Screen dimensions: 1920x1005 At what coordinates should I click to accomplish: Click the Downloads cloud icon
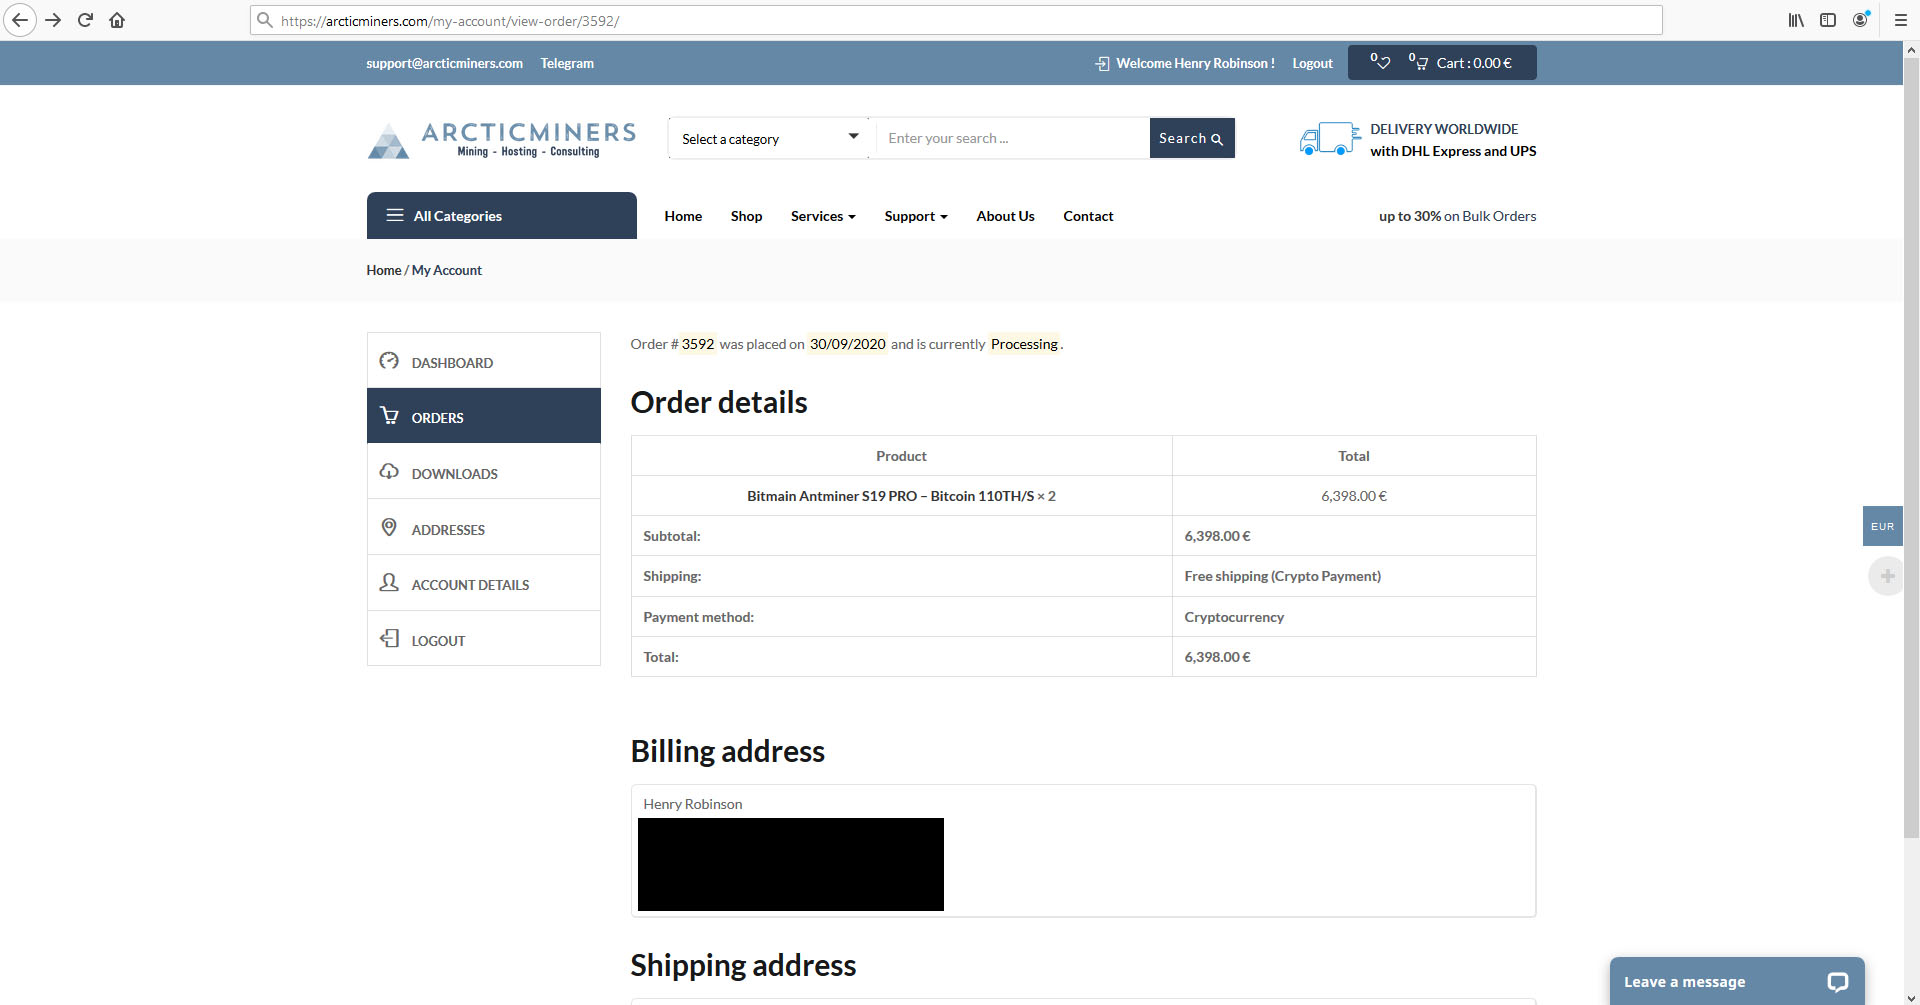pos(389,472)
